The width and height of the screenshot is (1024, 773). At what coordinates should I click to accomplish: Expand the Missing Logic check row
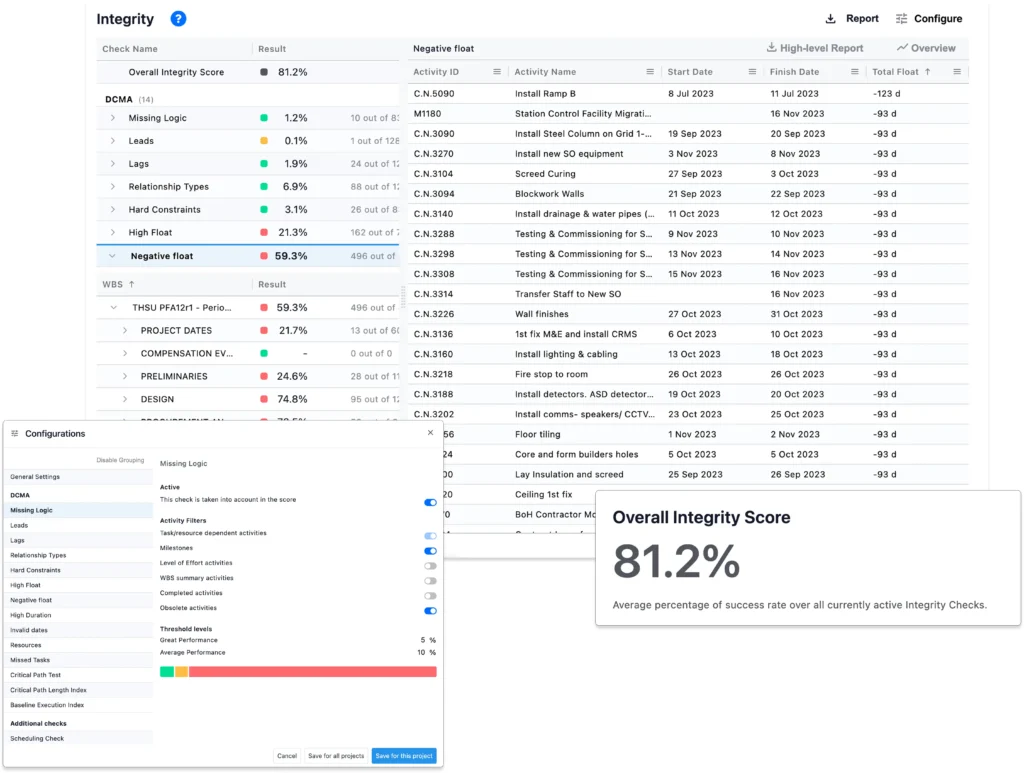tap(113, 118)
